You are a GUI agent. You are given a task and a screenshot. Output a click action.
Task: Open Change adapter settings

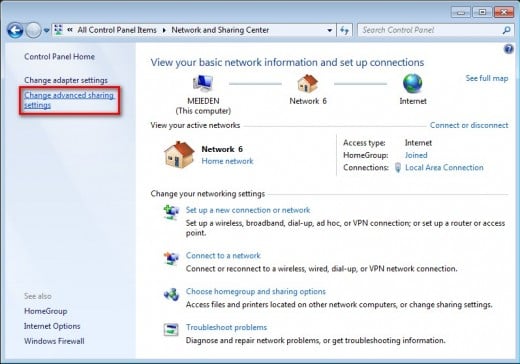(x=66, y=80)
